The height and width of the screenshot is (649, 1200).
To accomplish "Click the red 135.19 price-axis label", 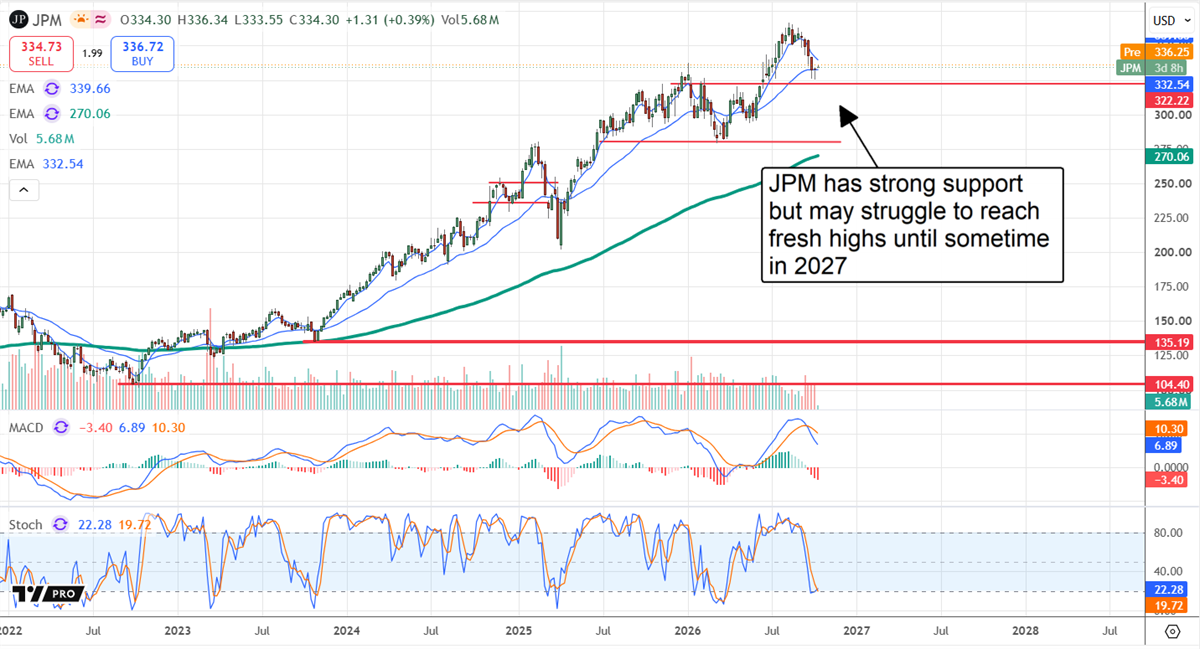I will coord(1168,342).
